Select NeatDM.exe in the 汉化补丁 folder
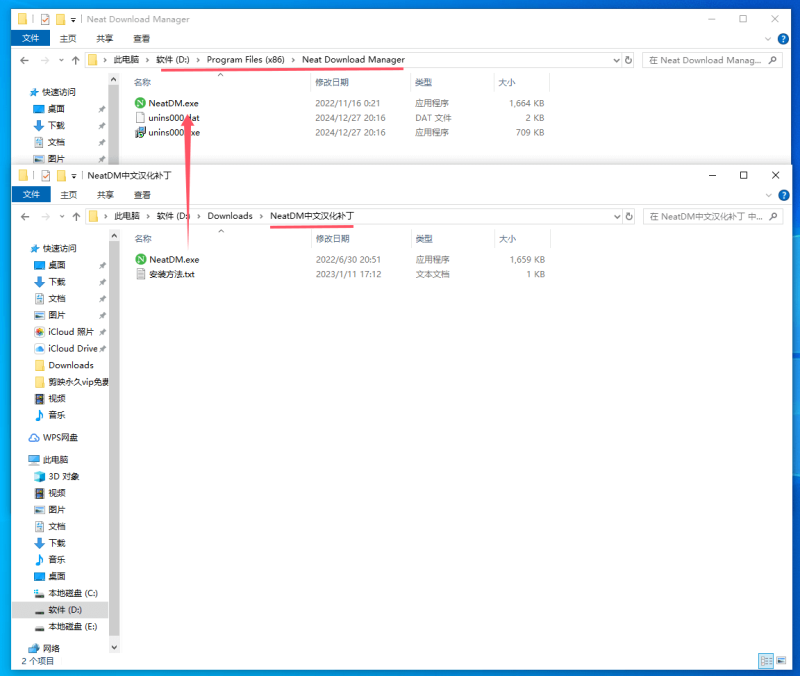This screenshot has height=676, width=800. tap(173, 259)
